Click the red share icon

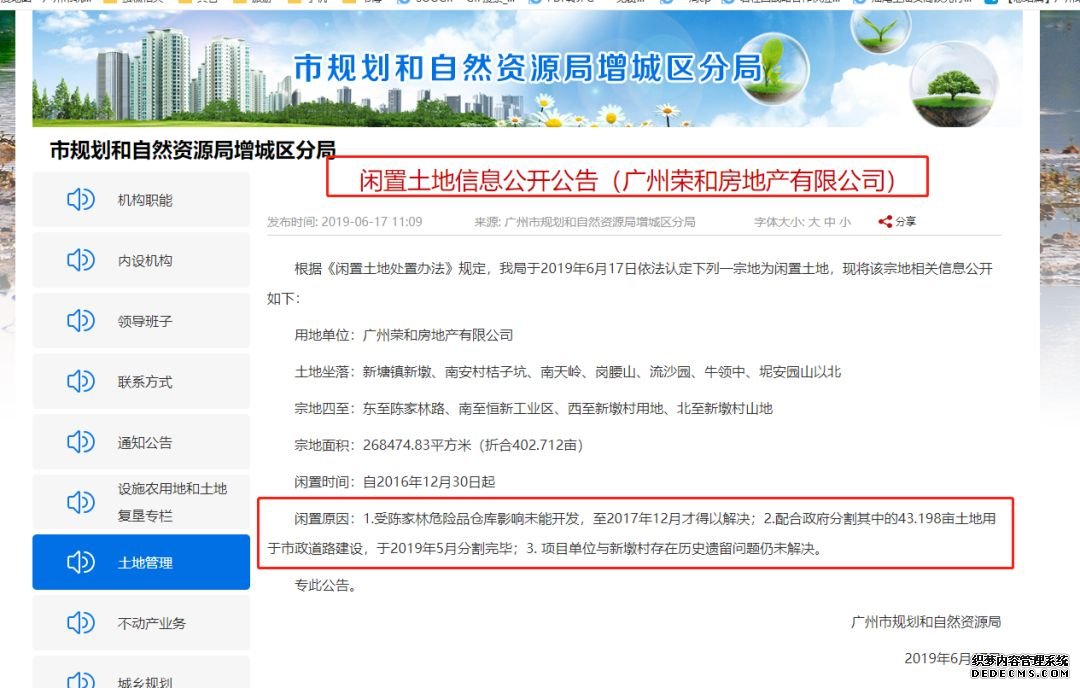pos(885,222)
